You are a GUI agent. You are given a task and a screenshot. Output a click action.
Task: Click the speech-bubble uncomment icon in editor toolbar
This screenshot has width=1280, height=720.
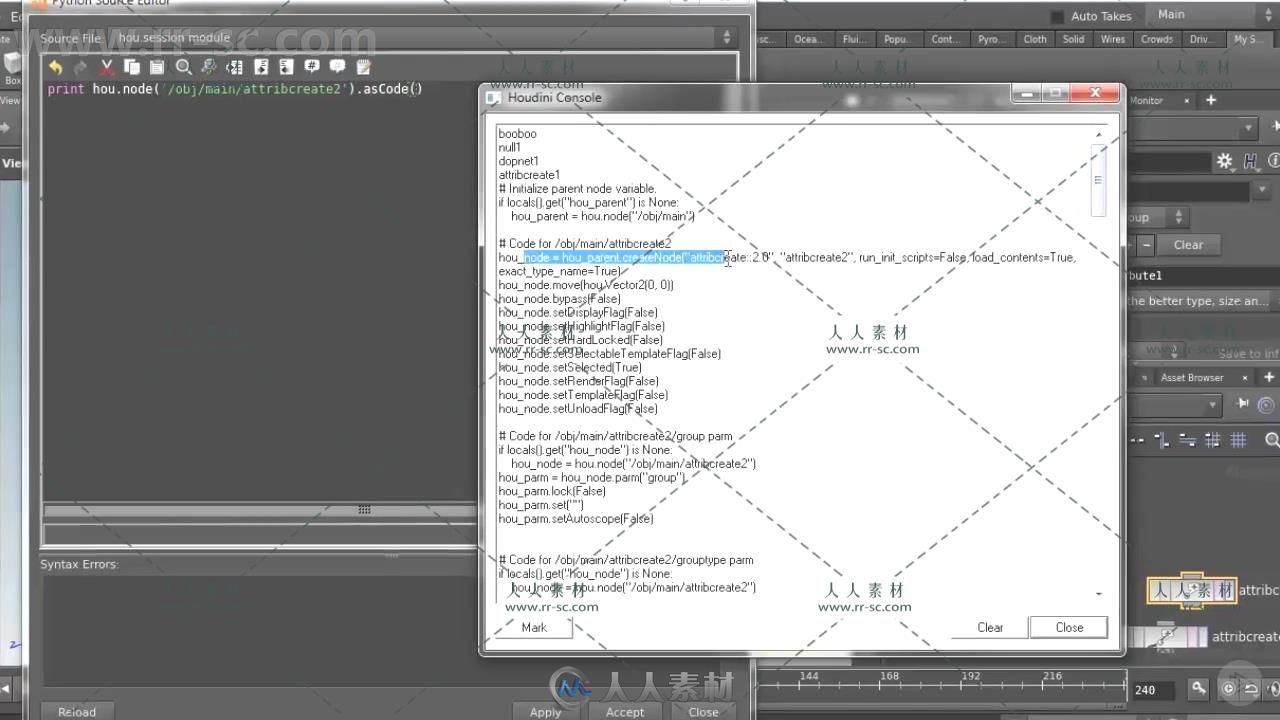point(338,67)
